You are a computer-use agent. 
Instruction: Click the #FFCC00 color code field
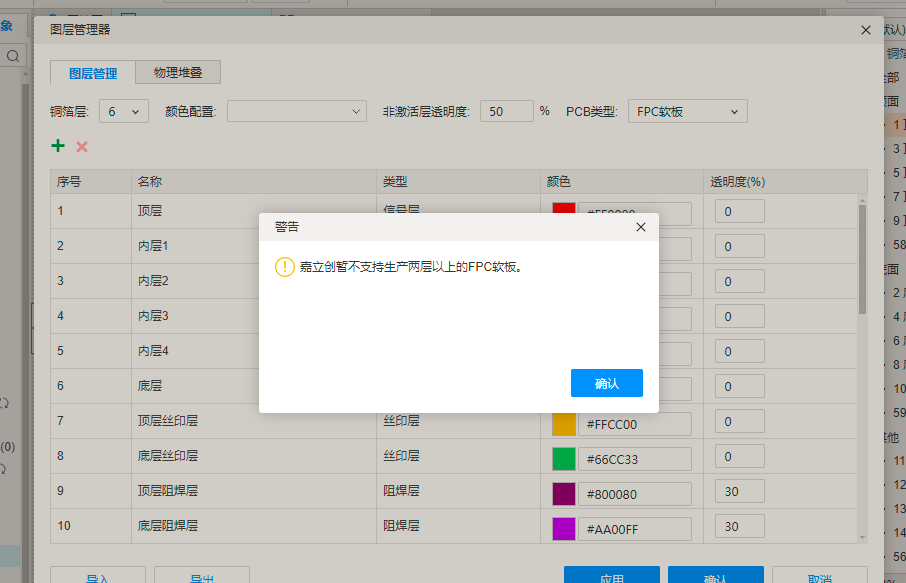point(634,424)
